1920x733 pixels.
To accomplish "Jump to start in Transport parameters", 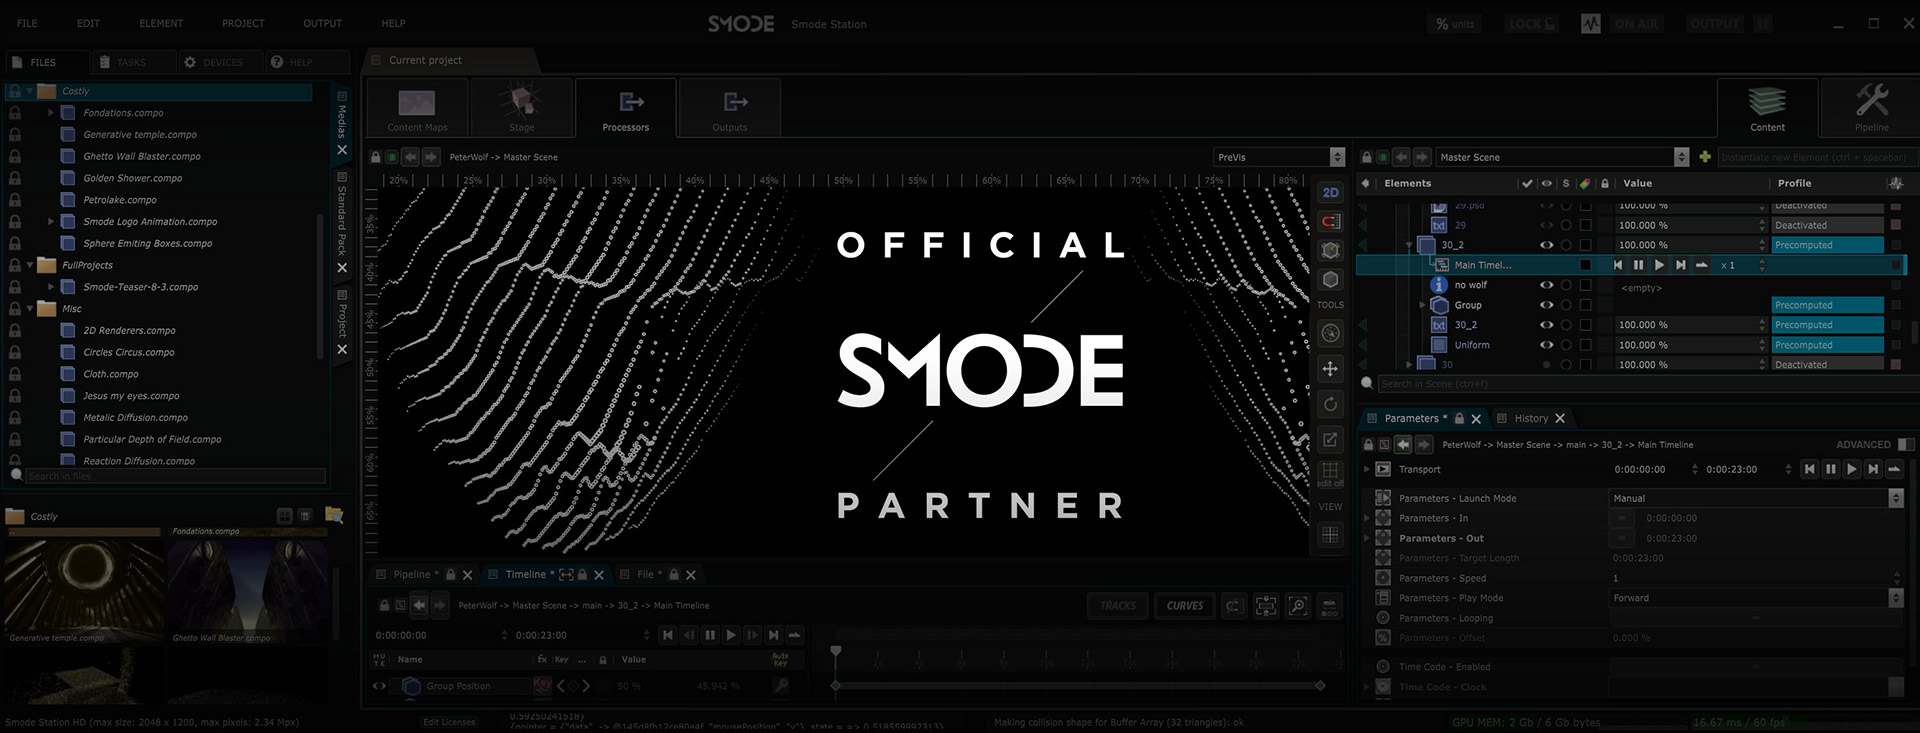I will coord(1810,469).
